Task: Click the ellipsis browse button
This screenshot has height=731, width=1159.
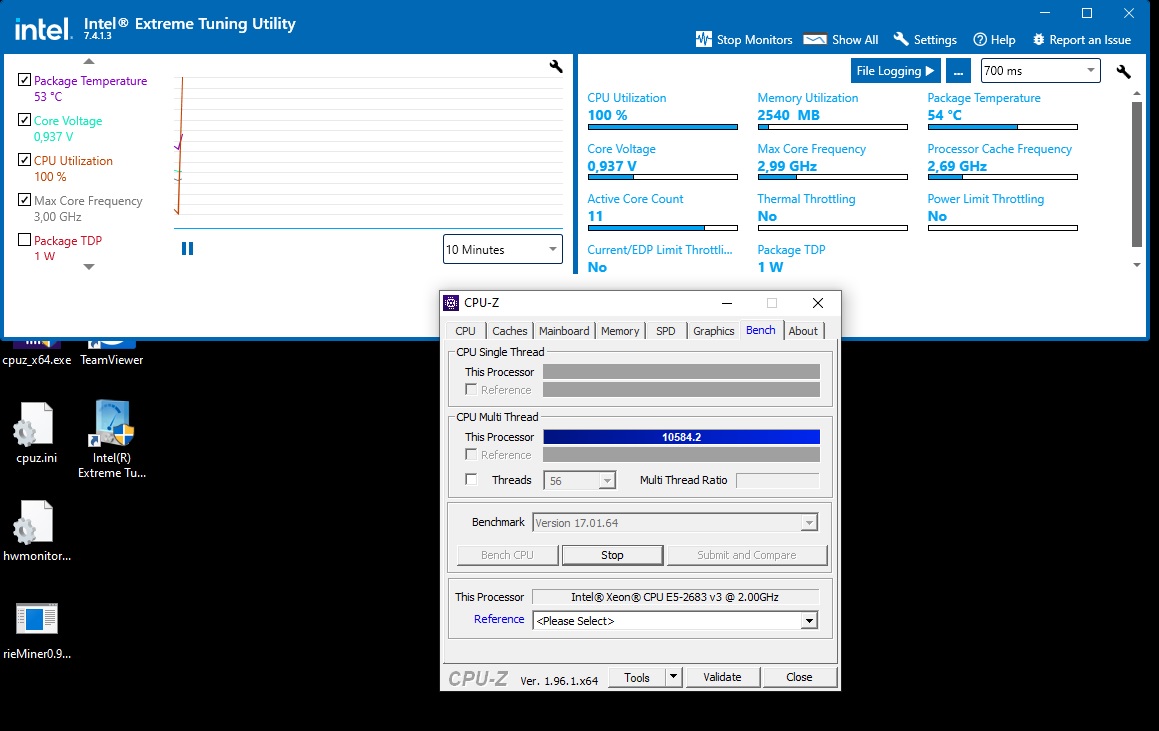Action: 958,71
